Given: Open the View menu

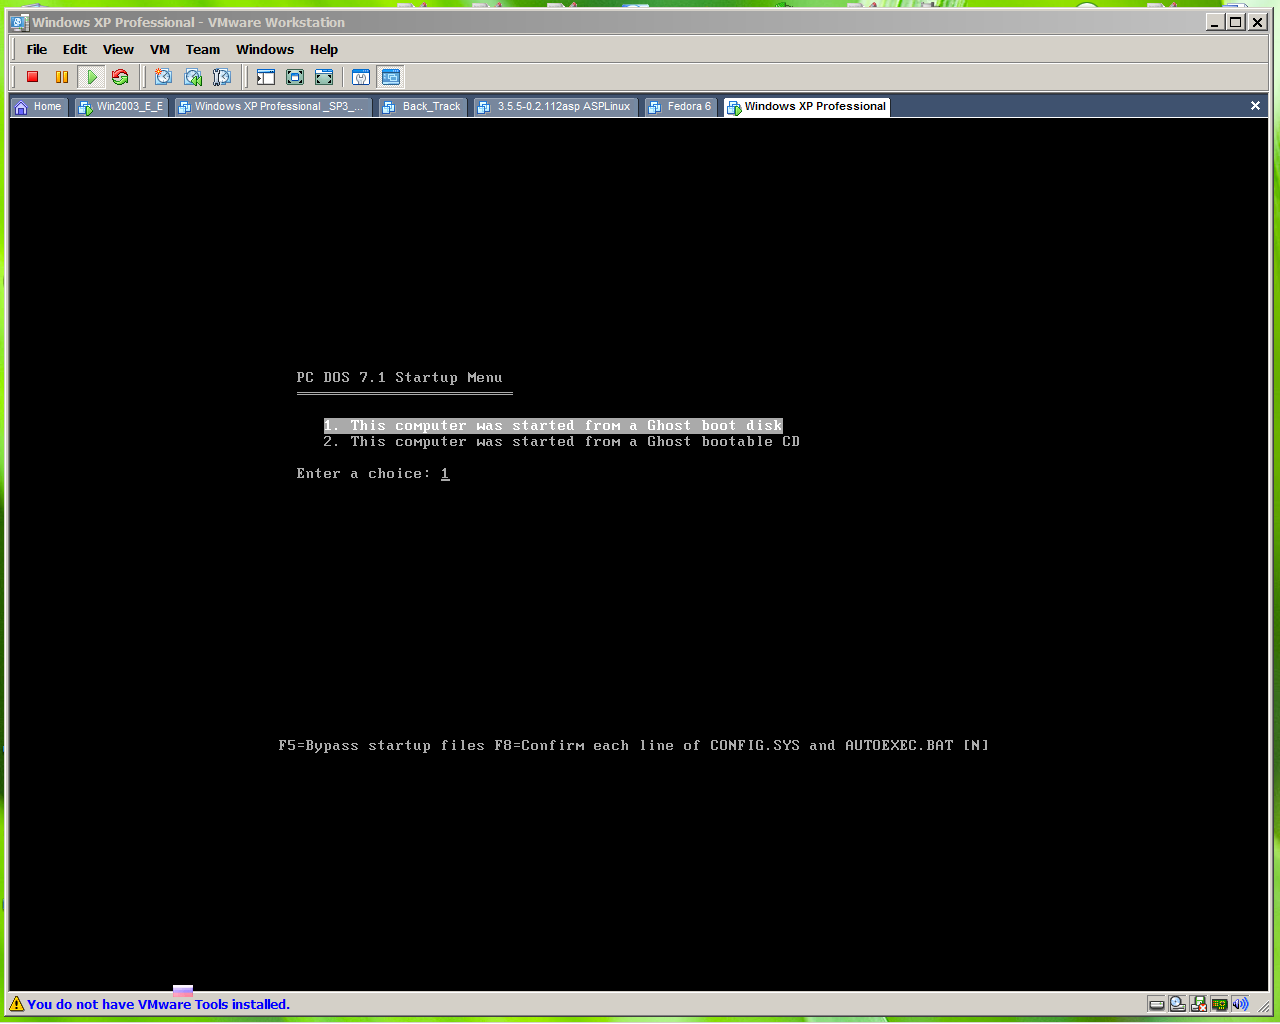Looking at the screenshot, I should [118, 49].
